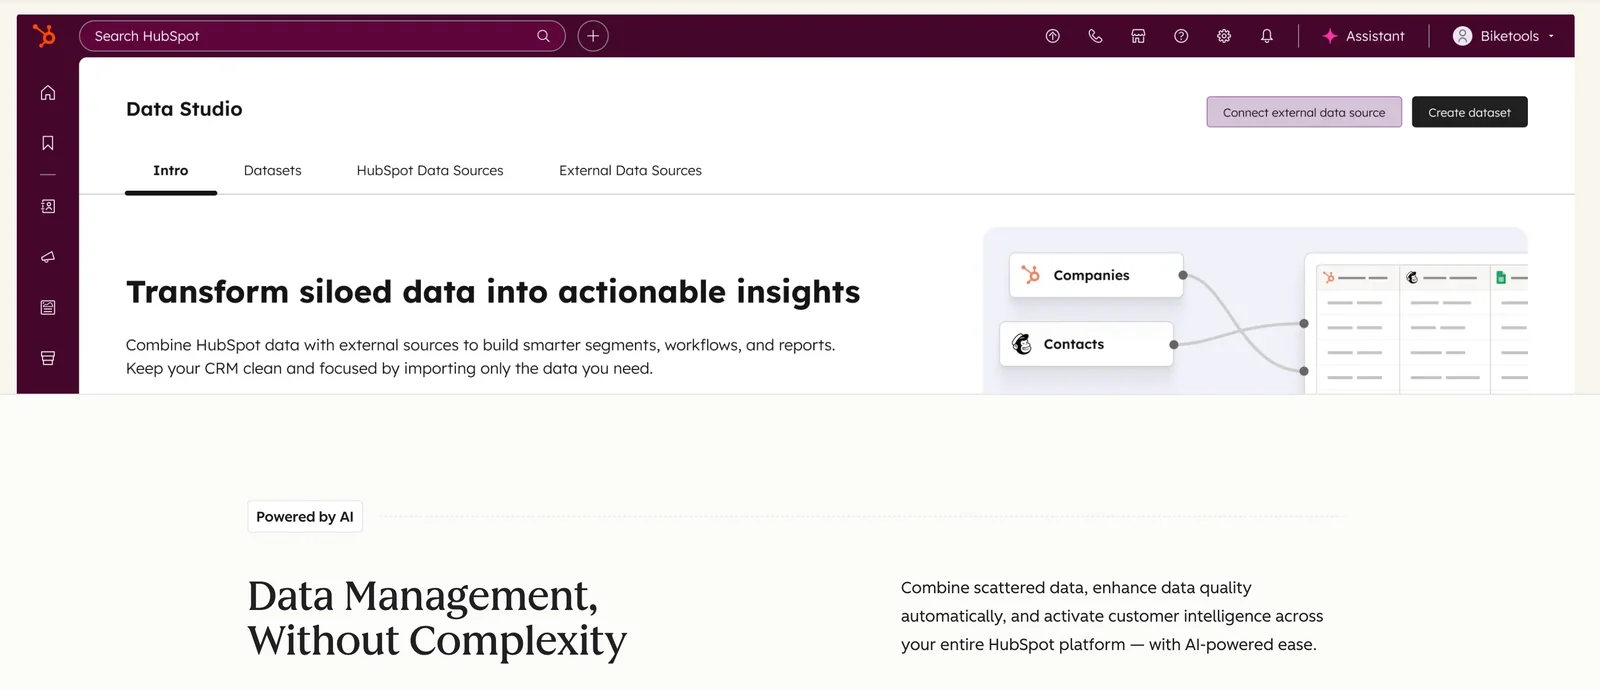The image size is (1600, 690).
Task: Expand the Biketools account dropdown
Action: tap(1503, 36)
